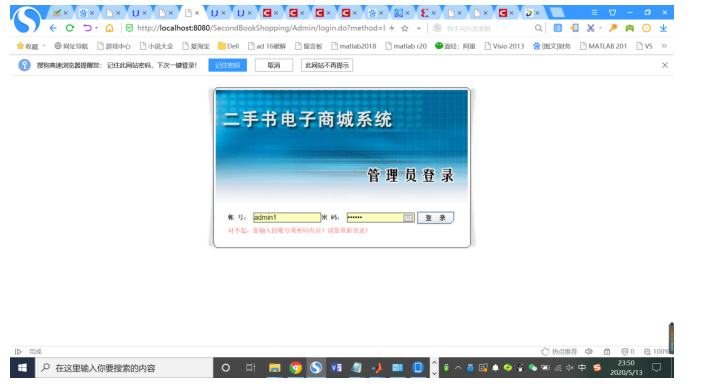This screenshot has width=704, height=391.
Task: Open the taskbar clock showing 23:50
Action: pyautogui.click(x=626, y=368)
